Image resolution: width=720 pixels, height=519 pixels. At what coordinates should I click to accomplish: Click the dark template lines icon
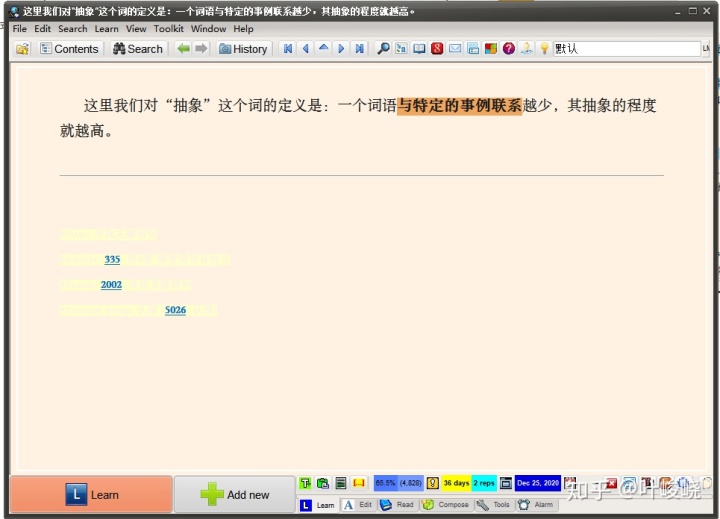[341, 483]
